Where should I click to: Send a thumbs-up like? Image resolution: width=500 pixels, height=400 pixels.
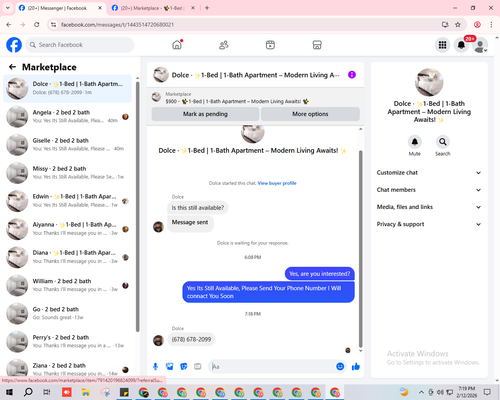click(x=356, y=367)
